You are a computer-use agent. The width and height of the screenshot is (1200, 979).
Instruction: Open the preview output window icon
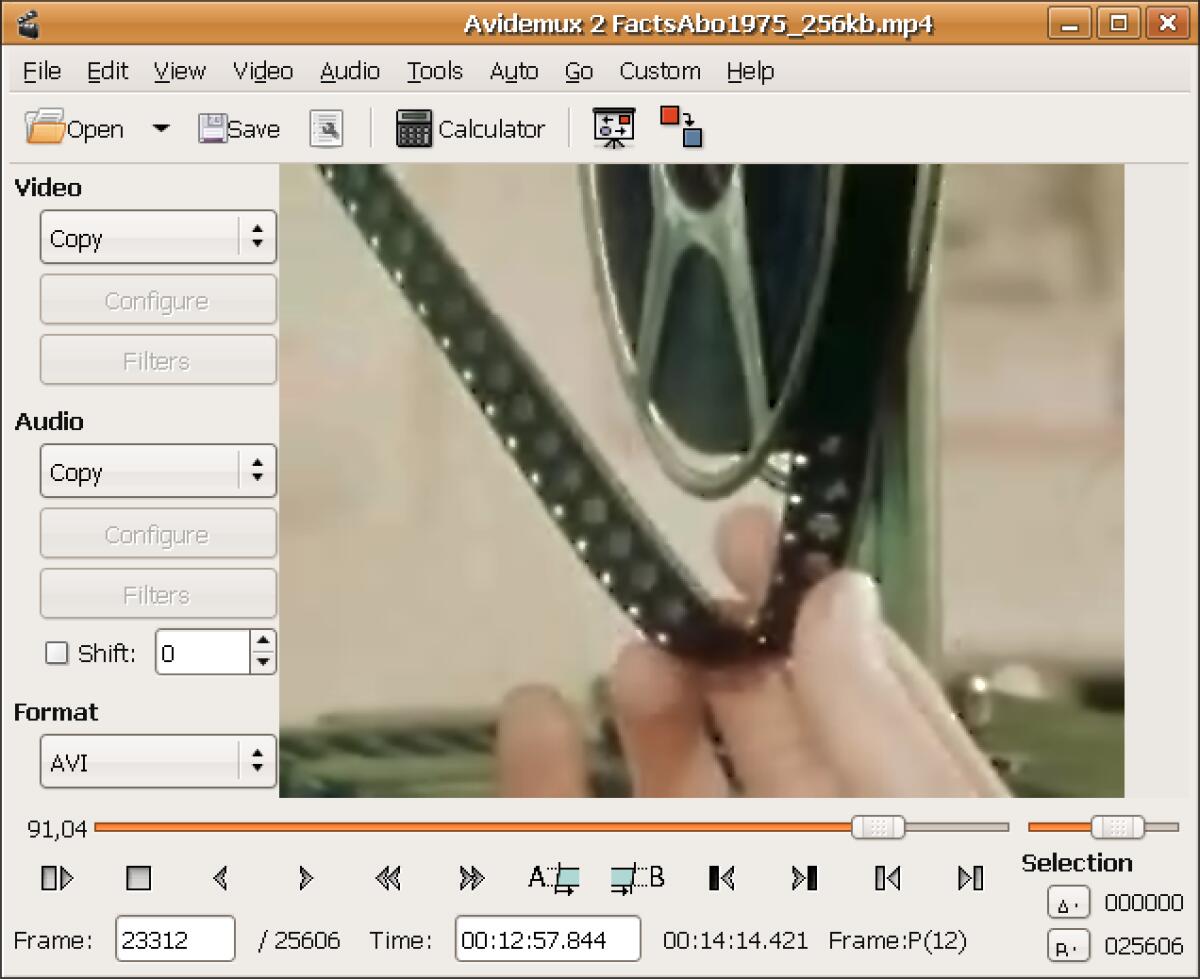tap(613, 127)
